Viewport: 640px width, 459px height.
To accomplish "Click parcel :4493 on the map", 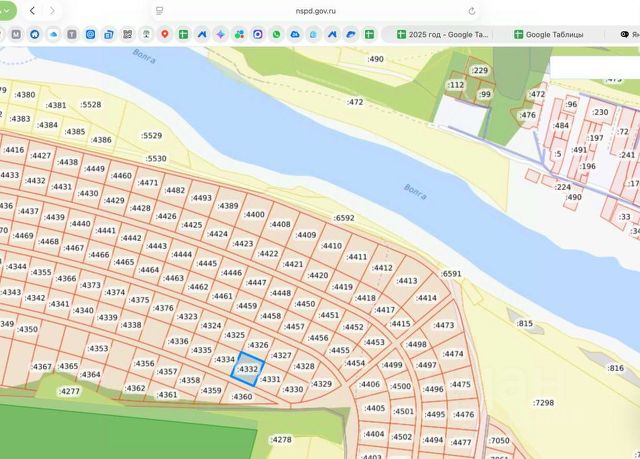I will 202,198.
